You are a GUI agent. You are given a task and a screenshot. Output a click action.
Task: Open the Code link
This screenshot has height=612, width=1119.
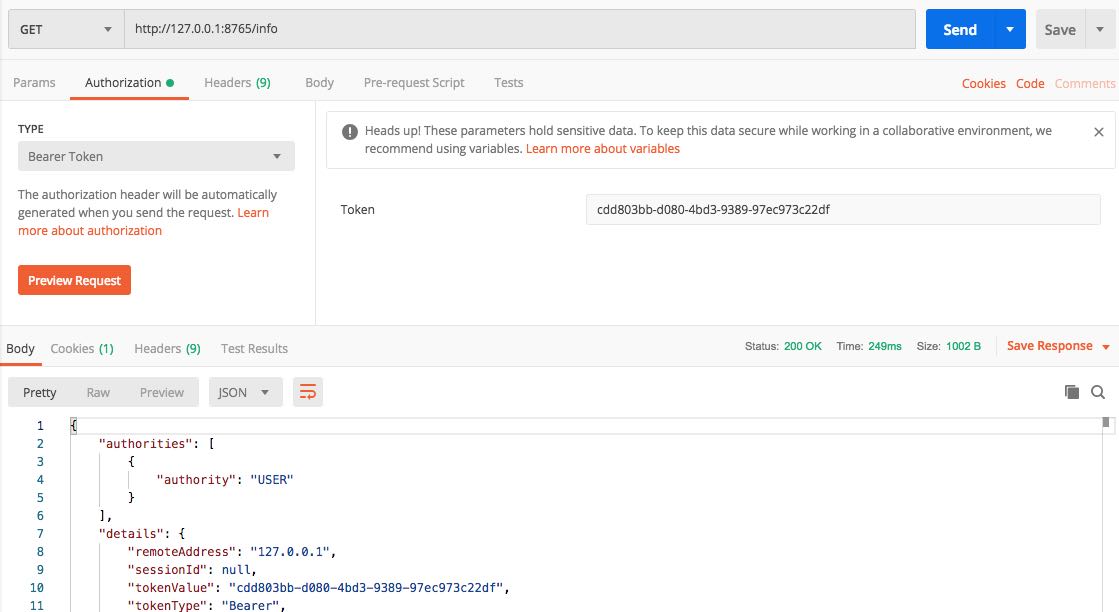pos(1030,83)
